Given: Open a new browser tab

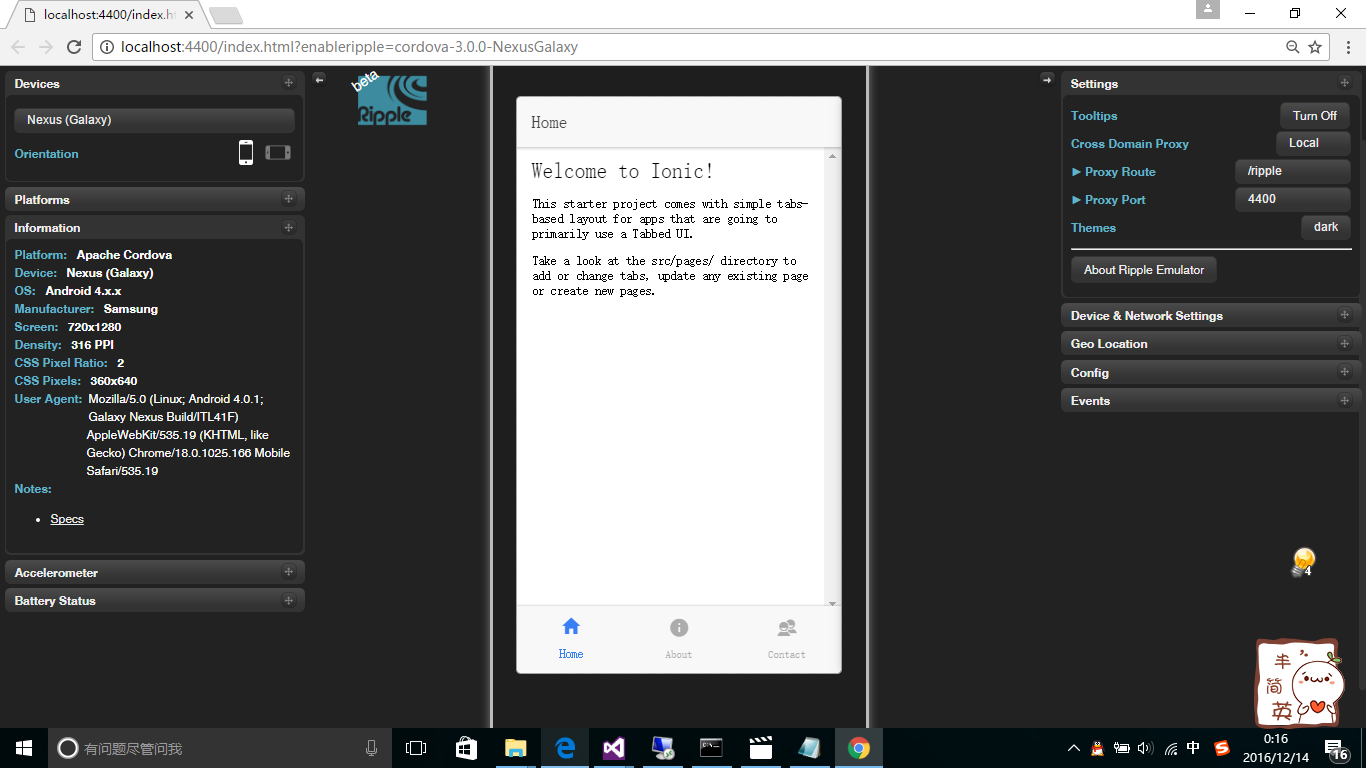Looking at the screenshot, I should coord(226,15).
